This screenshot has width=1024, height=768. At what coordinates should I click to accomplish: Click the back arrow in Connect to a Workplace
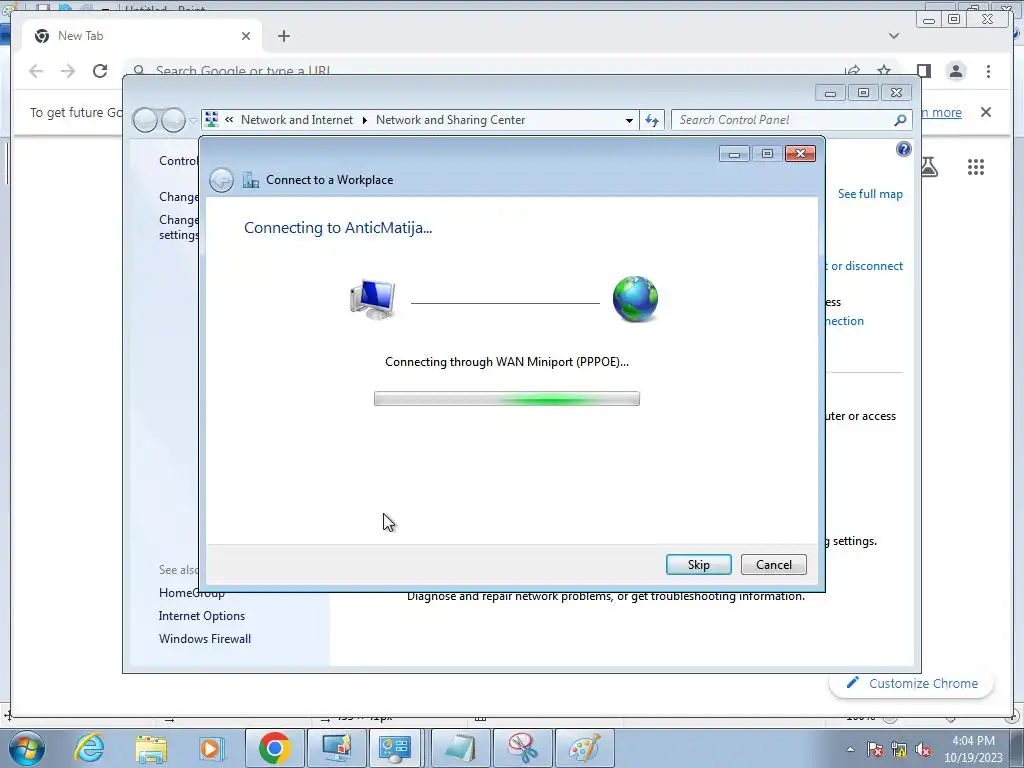point(221,180)
